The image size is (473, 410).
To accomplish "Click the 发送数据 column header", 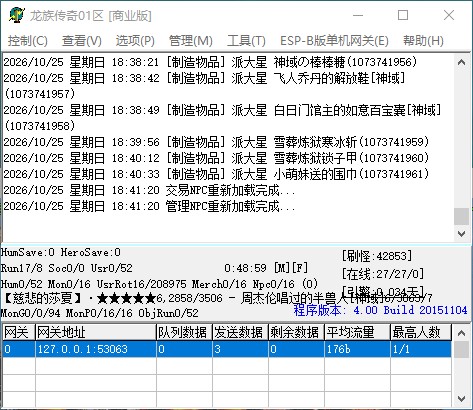I will click(240, 332).
